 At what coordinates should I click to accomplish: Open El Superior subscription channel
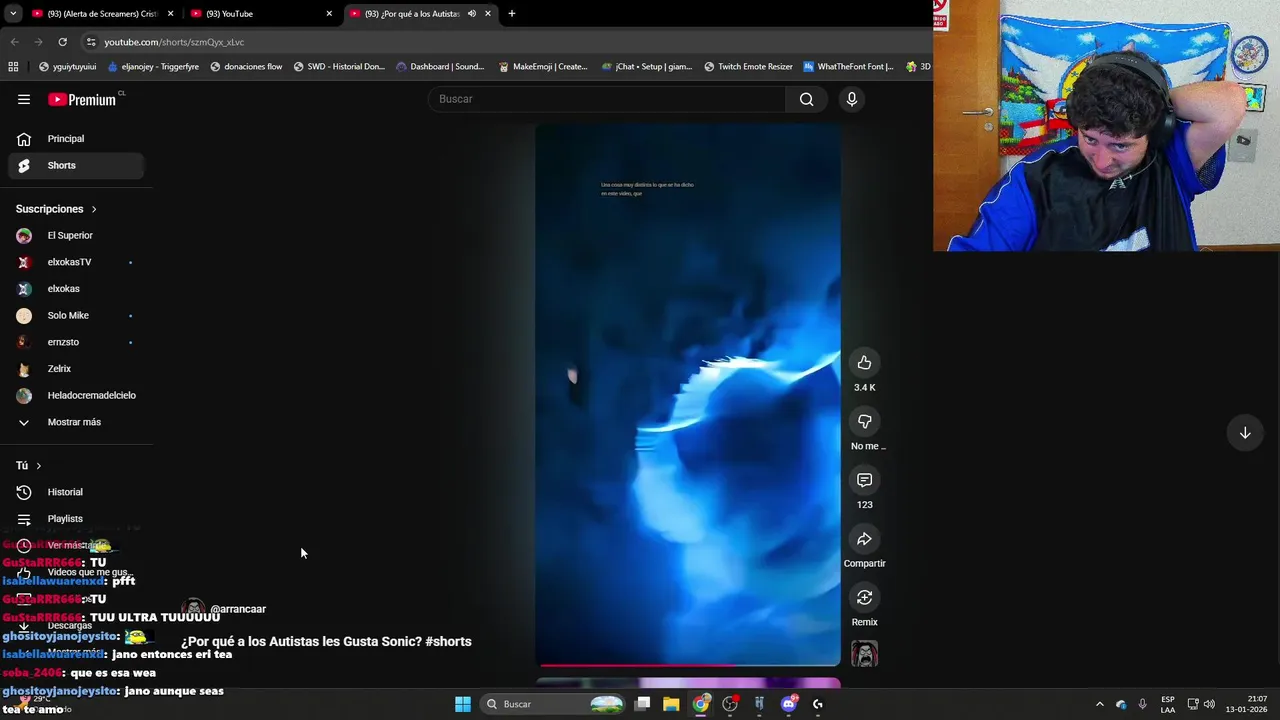(x=76, y=236)
